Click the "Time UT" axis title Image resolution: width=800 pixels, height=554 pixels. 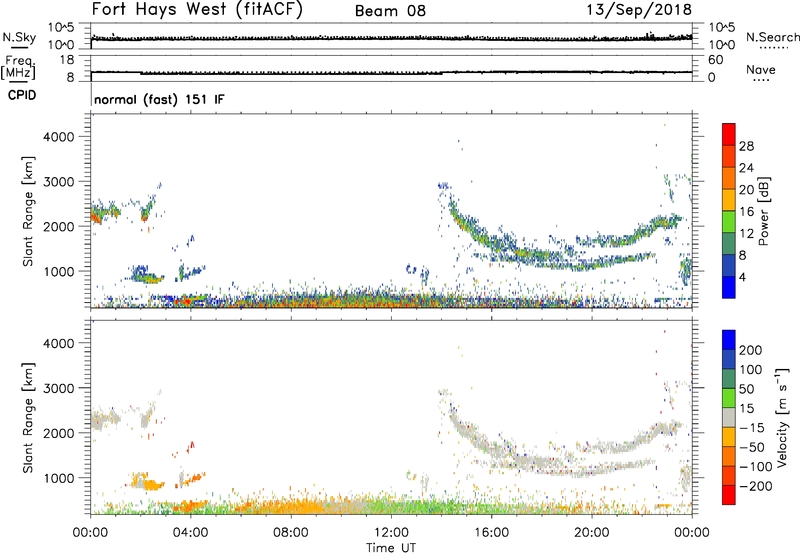coord(391,548)
